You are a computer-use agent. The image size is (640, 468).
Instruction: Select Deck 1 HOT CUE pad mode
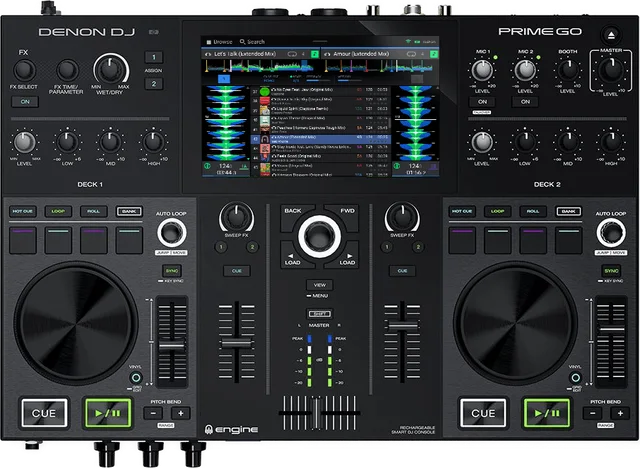pyautogui.click(x=23, y=211)
